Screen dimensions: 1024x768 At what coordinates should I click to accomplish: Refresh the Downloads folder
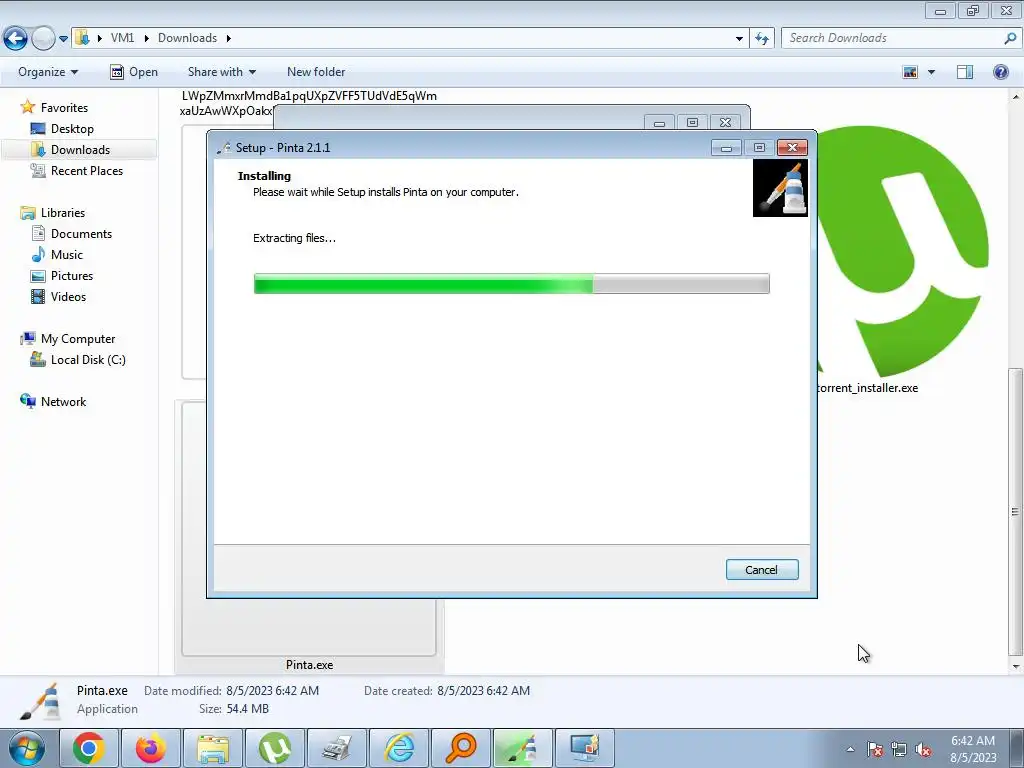762,39
